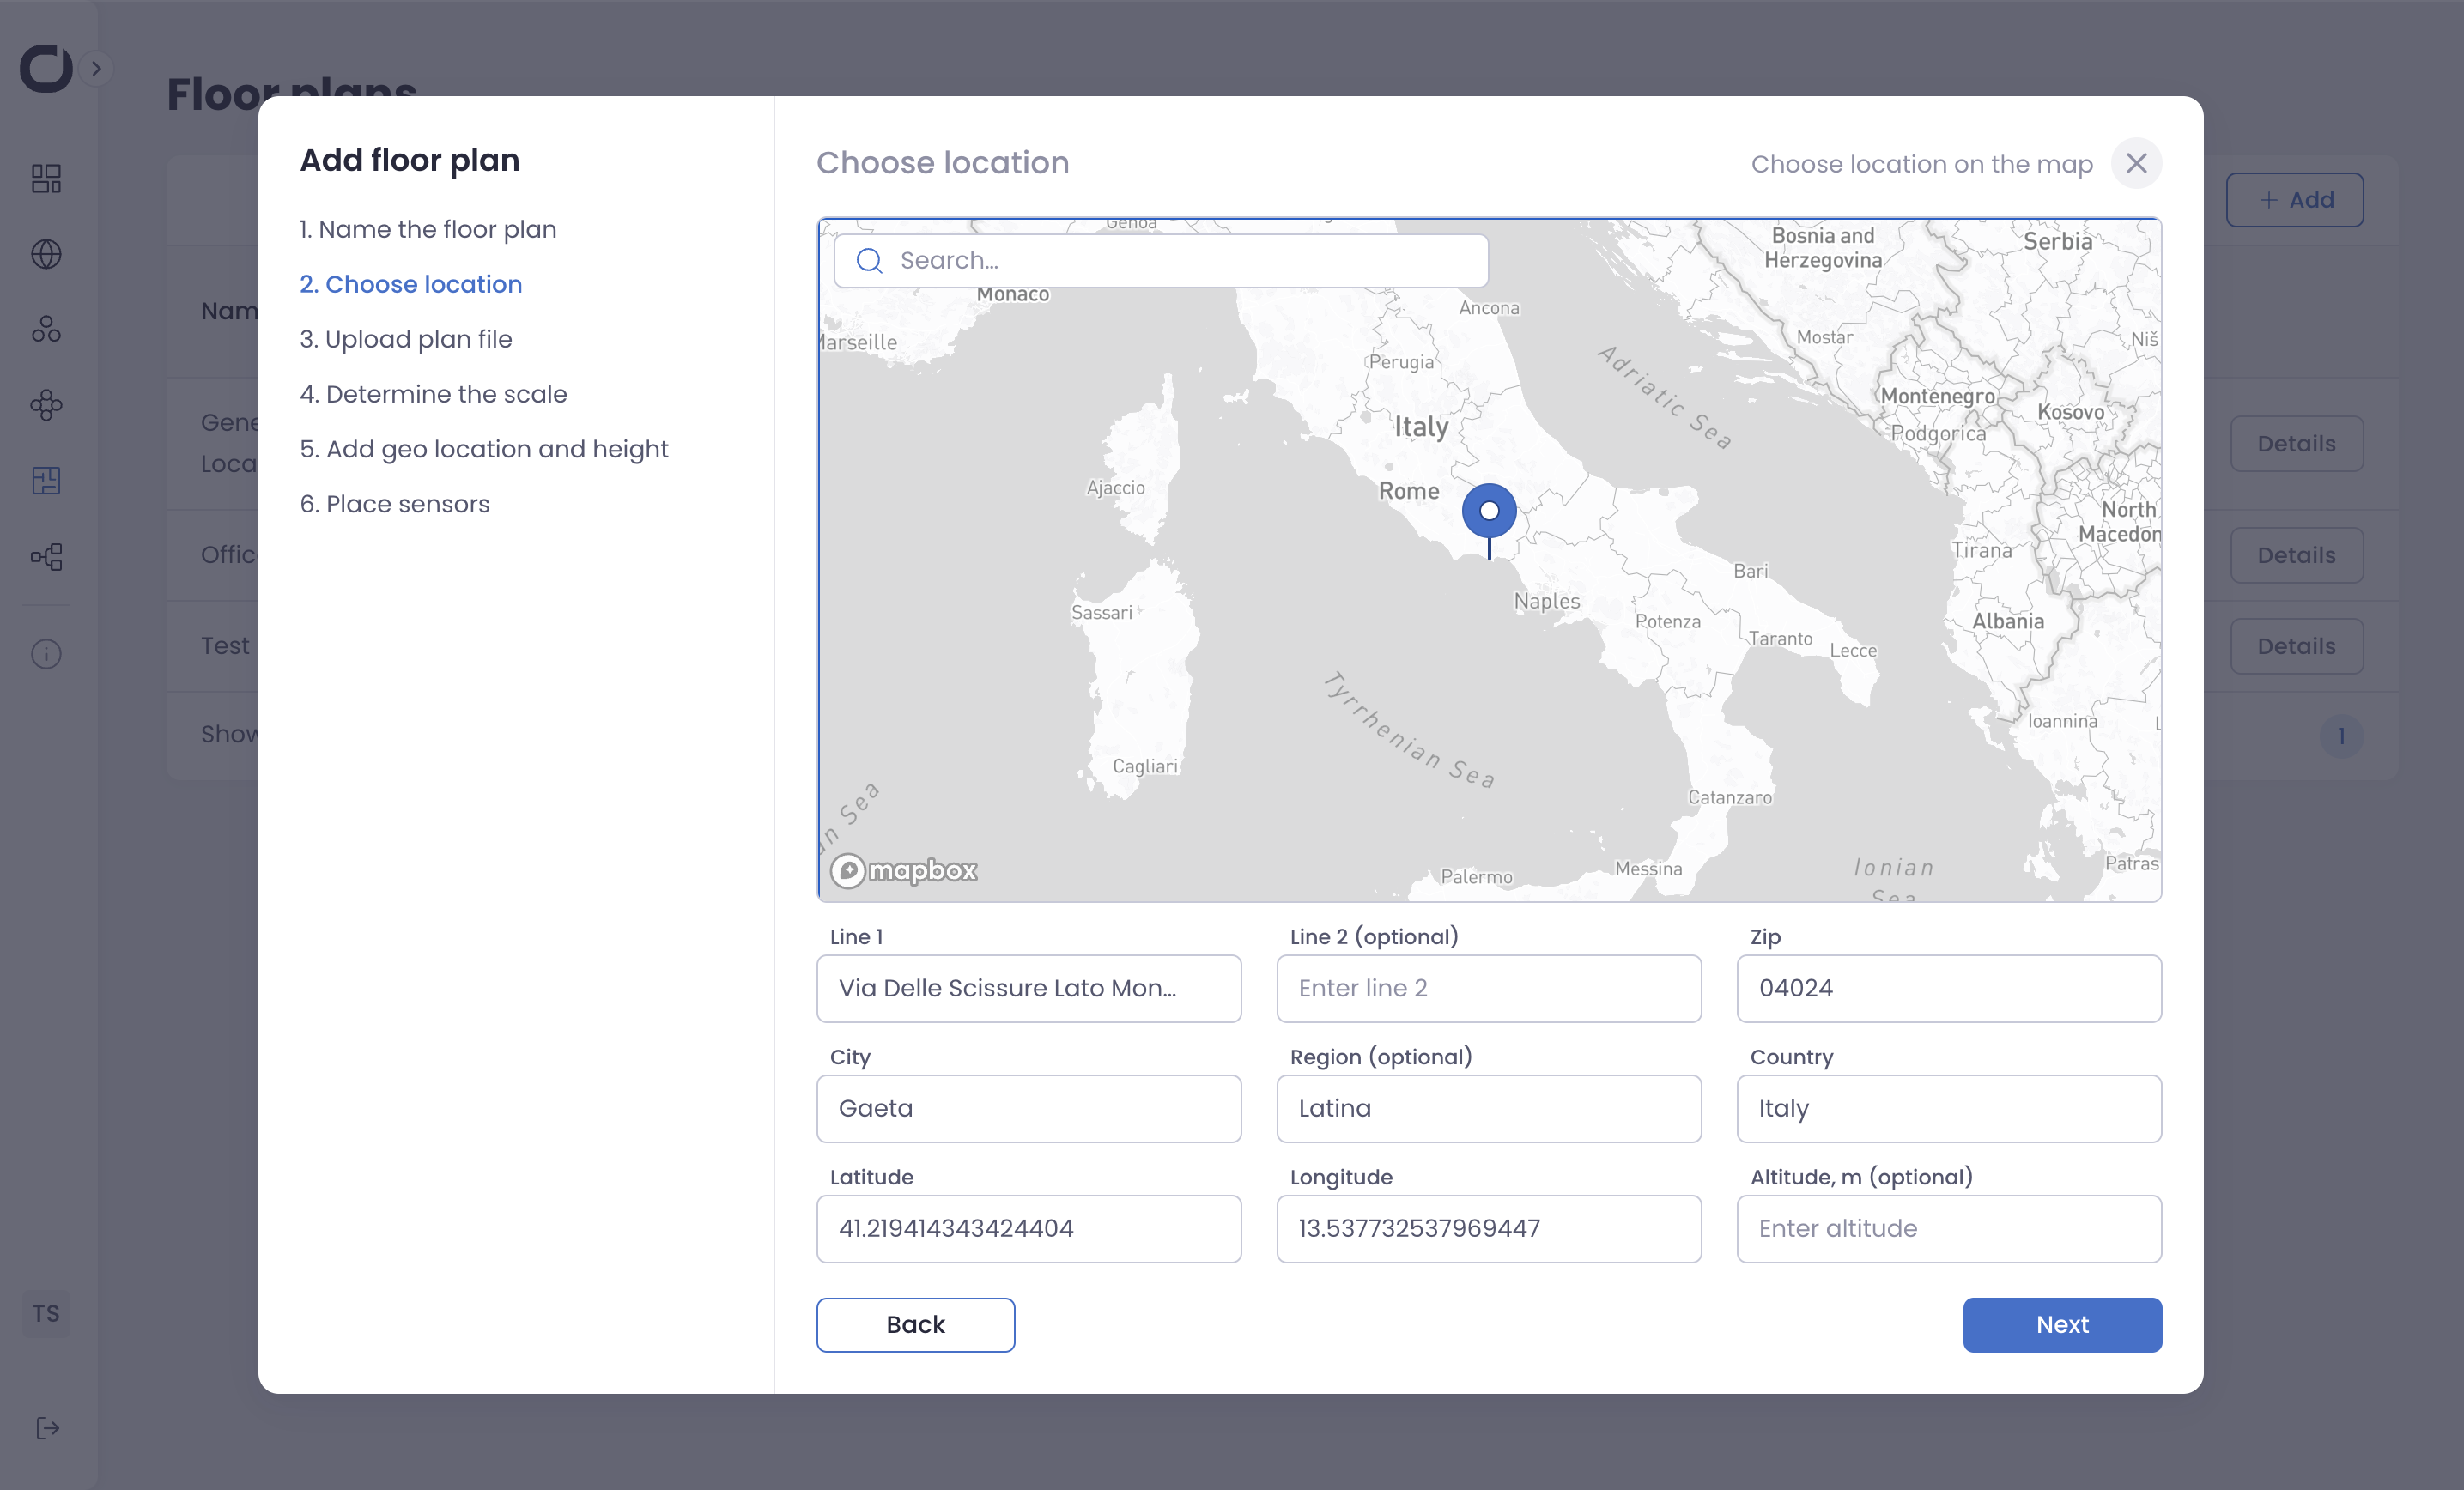Click the hierarchy tree icon in sidebar
Image resolution: width=2464 pixels, height=1490 pixels.
[46, 557]
